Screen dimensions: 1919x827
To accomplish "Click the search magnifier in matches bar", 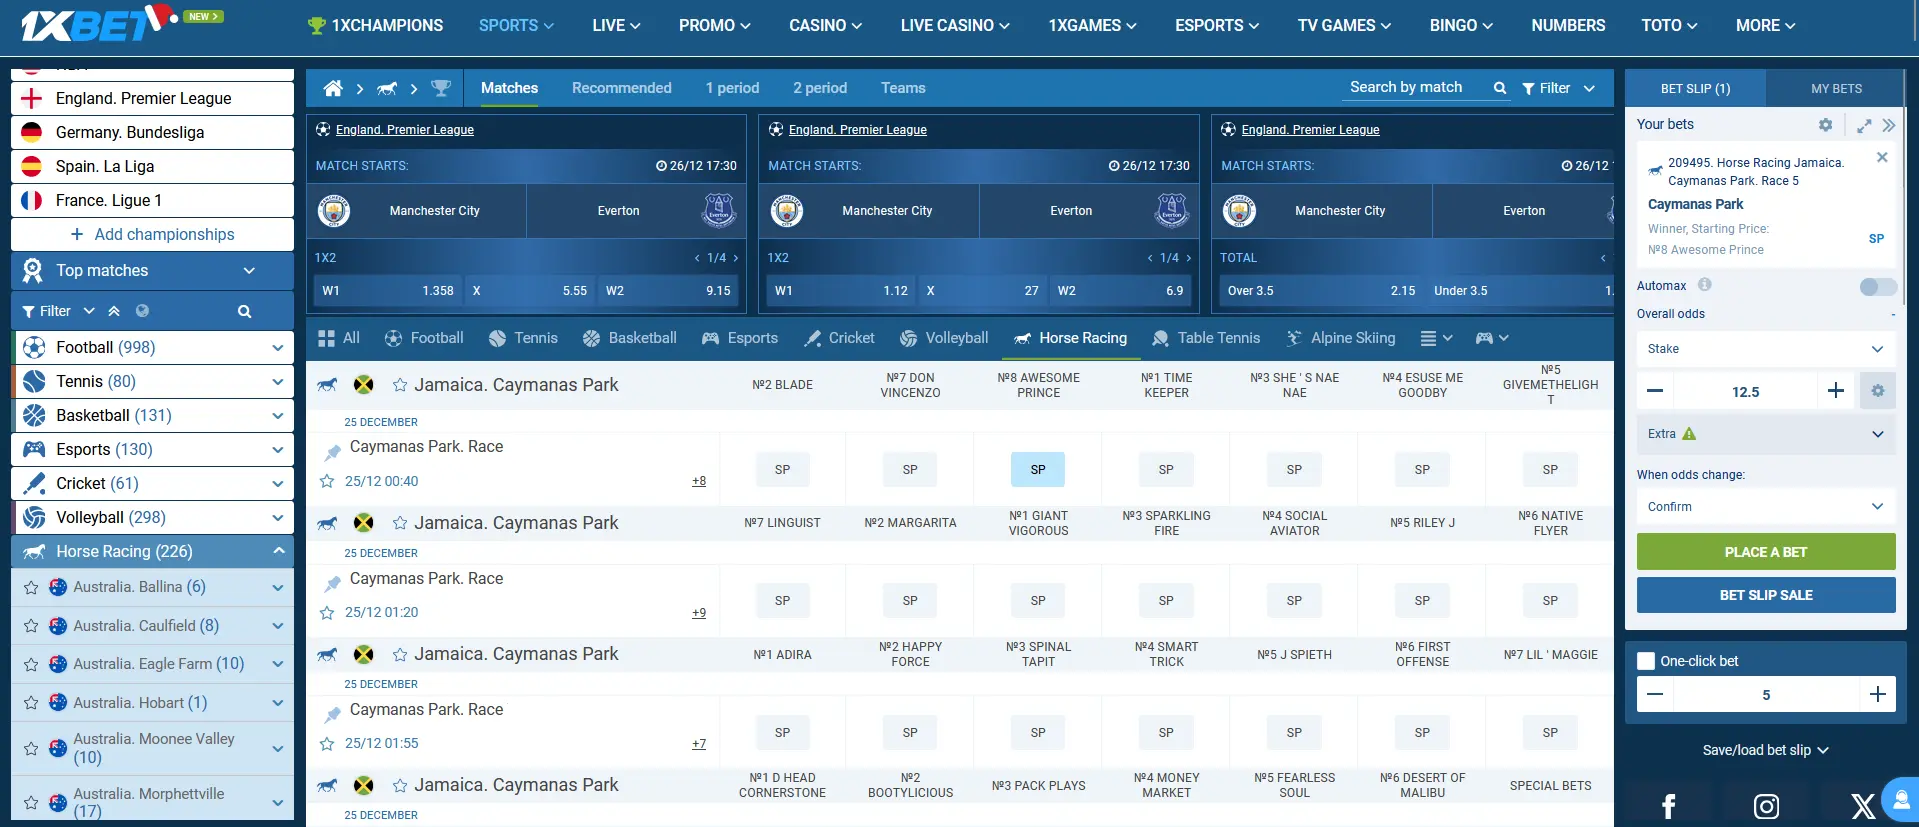I will pyautogui.click(x=1499, y=88).
